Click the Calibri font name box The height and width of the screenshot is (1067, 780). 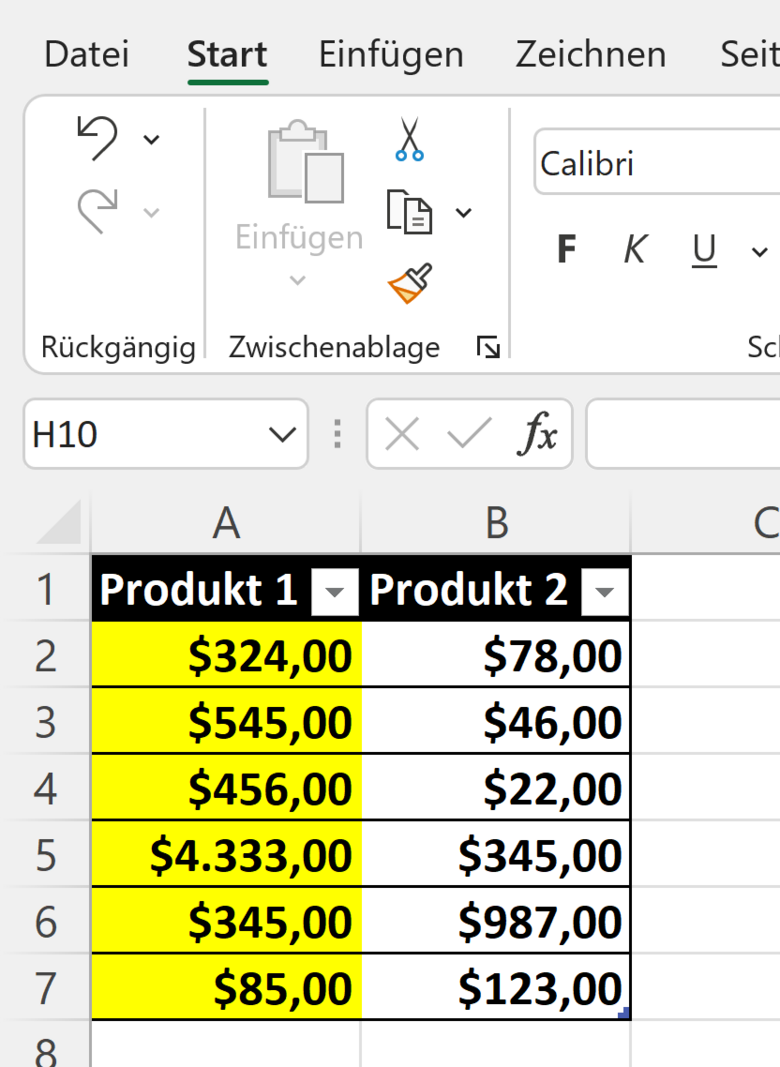tap(657, 163)
